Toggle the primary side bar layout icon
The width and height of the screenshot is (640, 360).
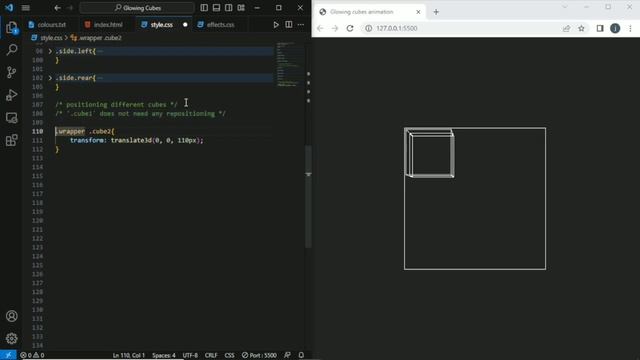pos(204,8)
